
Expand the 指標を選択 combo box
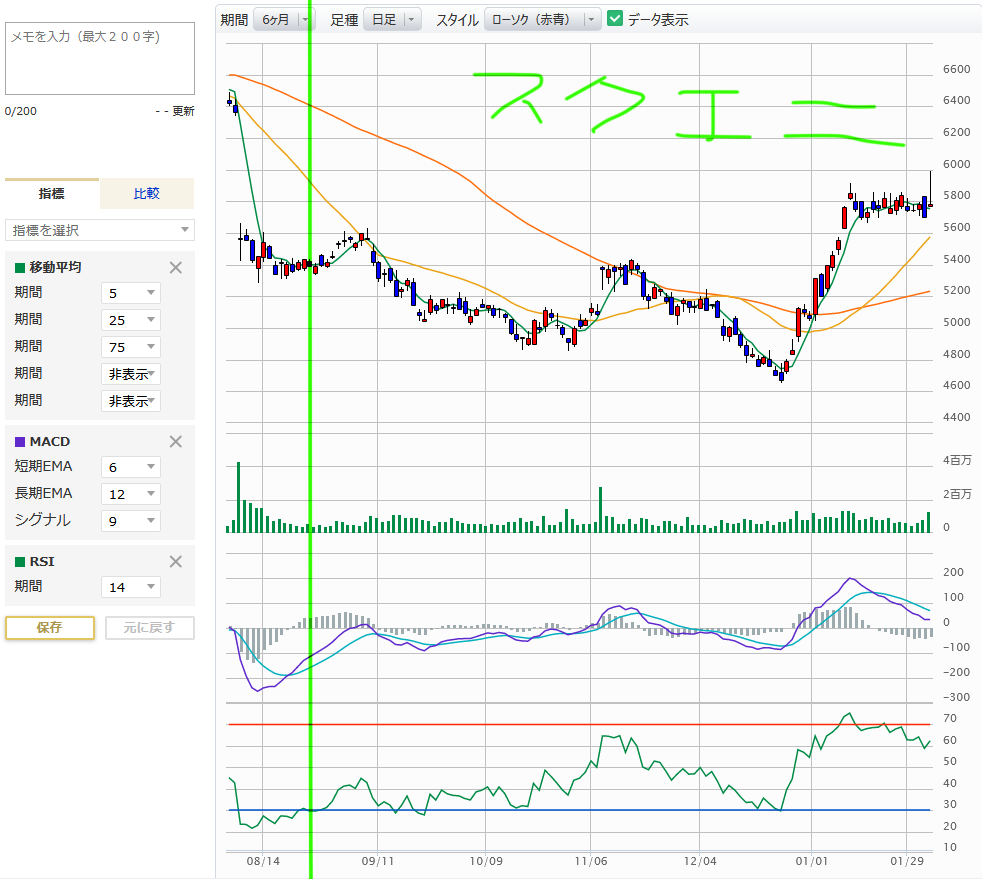point(100,230)
